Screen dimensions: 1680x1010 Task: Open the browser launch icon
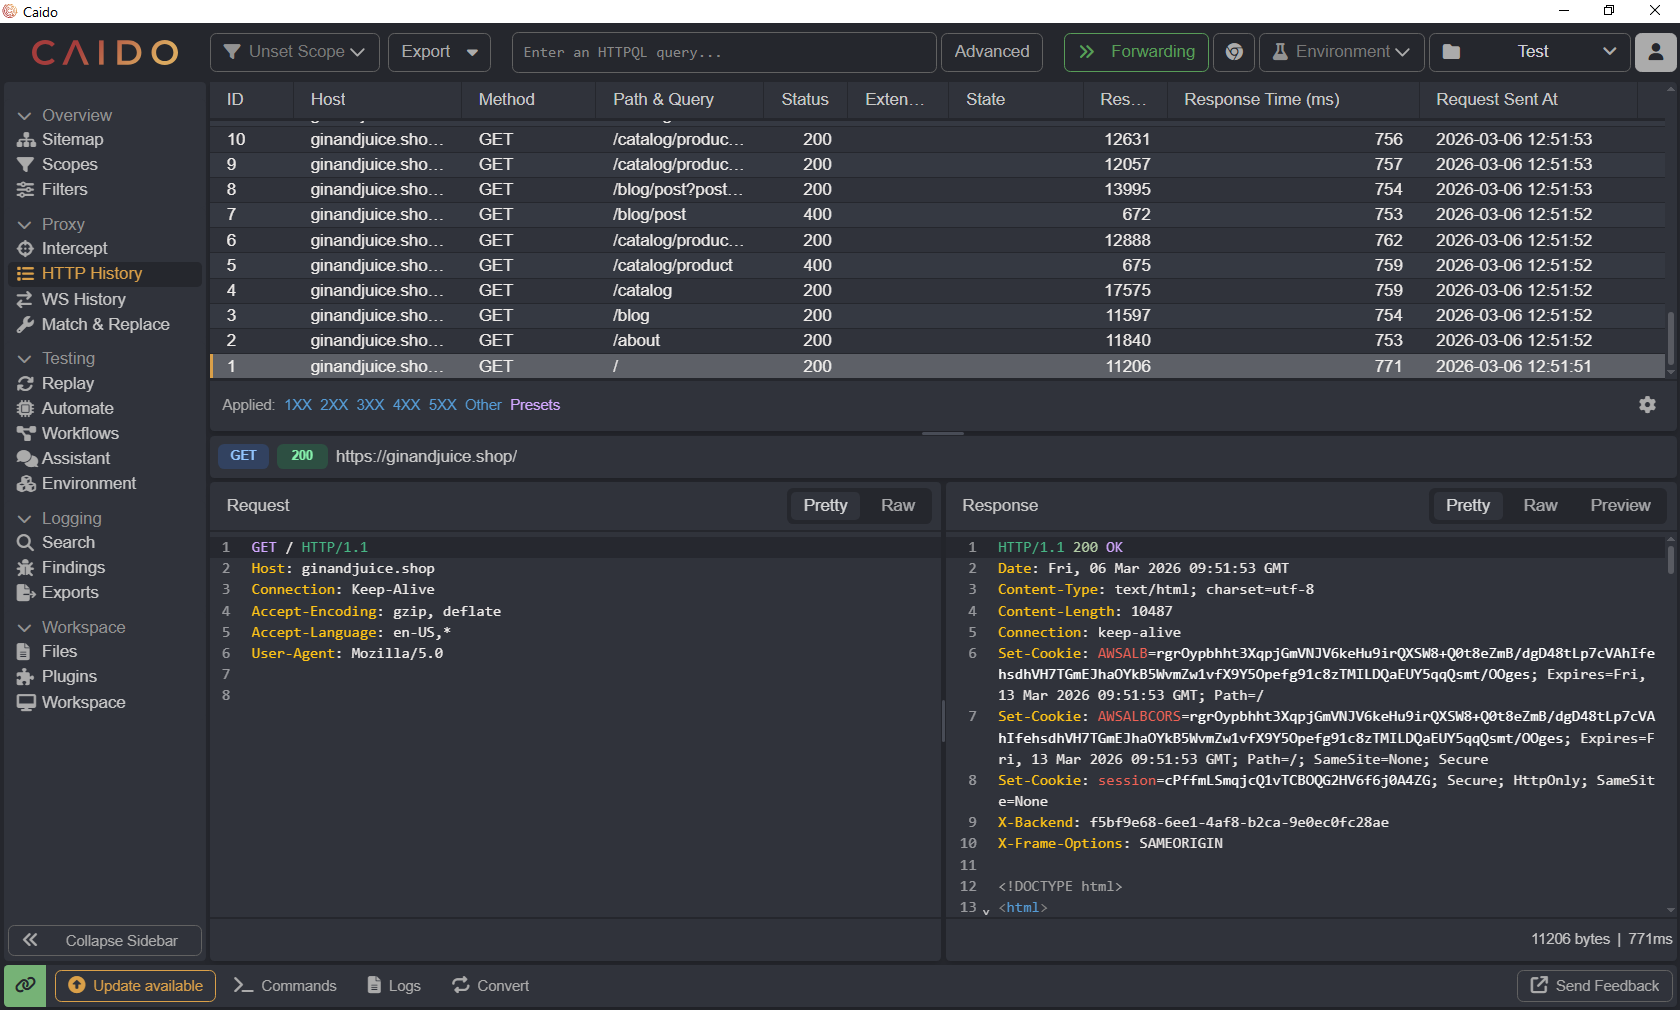click(1234, 52)
